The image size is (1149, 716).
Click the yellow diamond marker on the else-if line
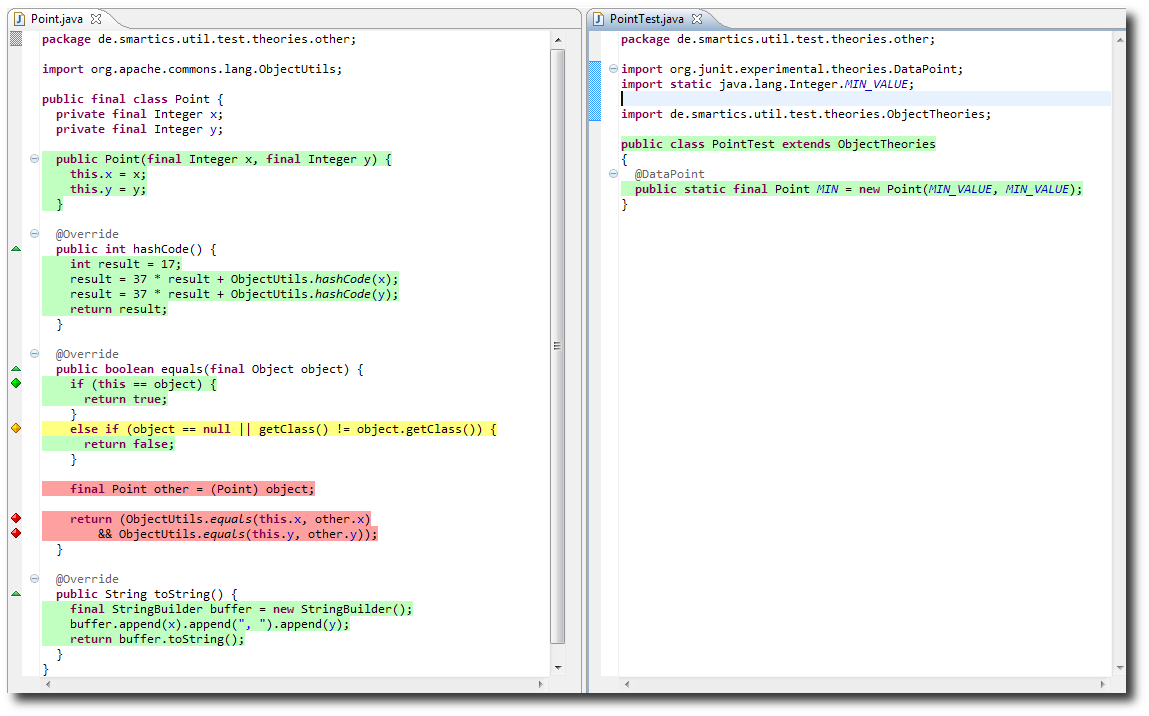[16, 429]
